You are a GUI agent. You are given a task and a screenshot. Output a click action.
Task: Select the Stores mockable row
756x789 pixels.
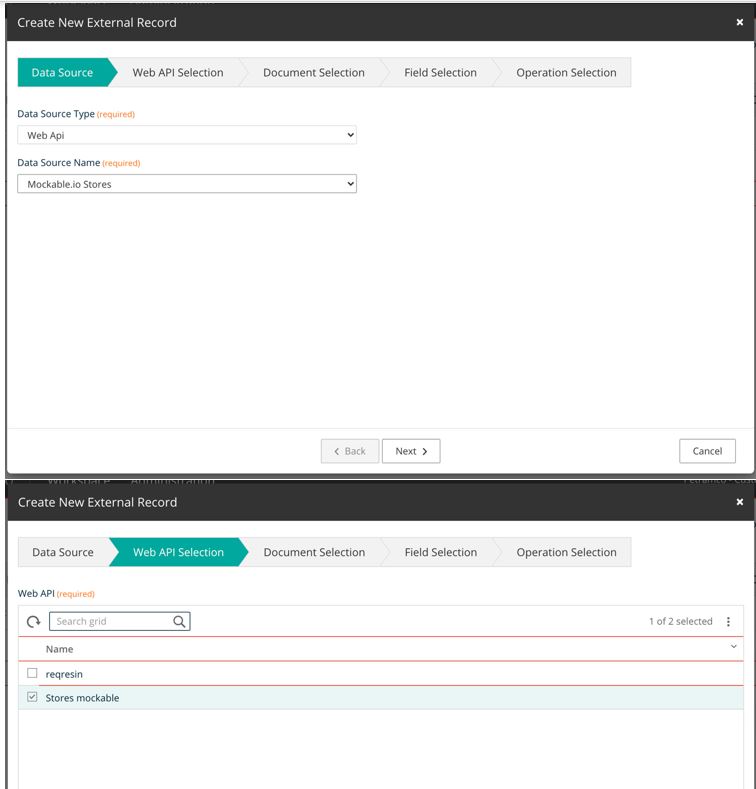(300, 698)
